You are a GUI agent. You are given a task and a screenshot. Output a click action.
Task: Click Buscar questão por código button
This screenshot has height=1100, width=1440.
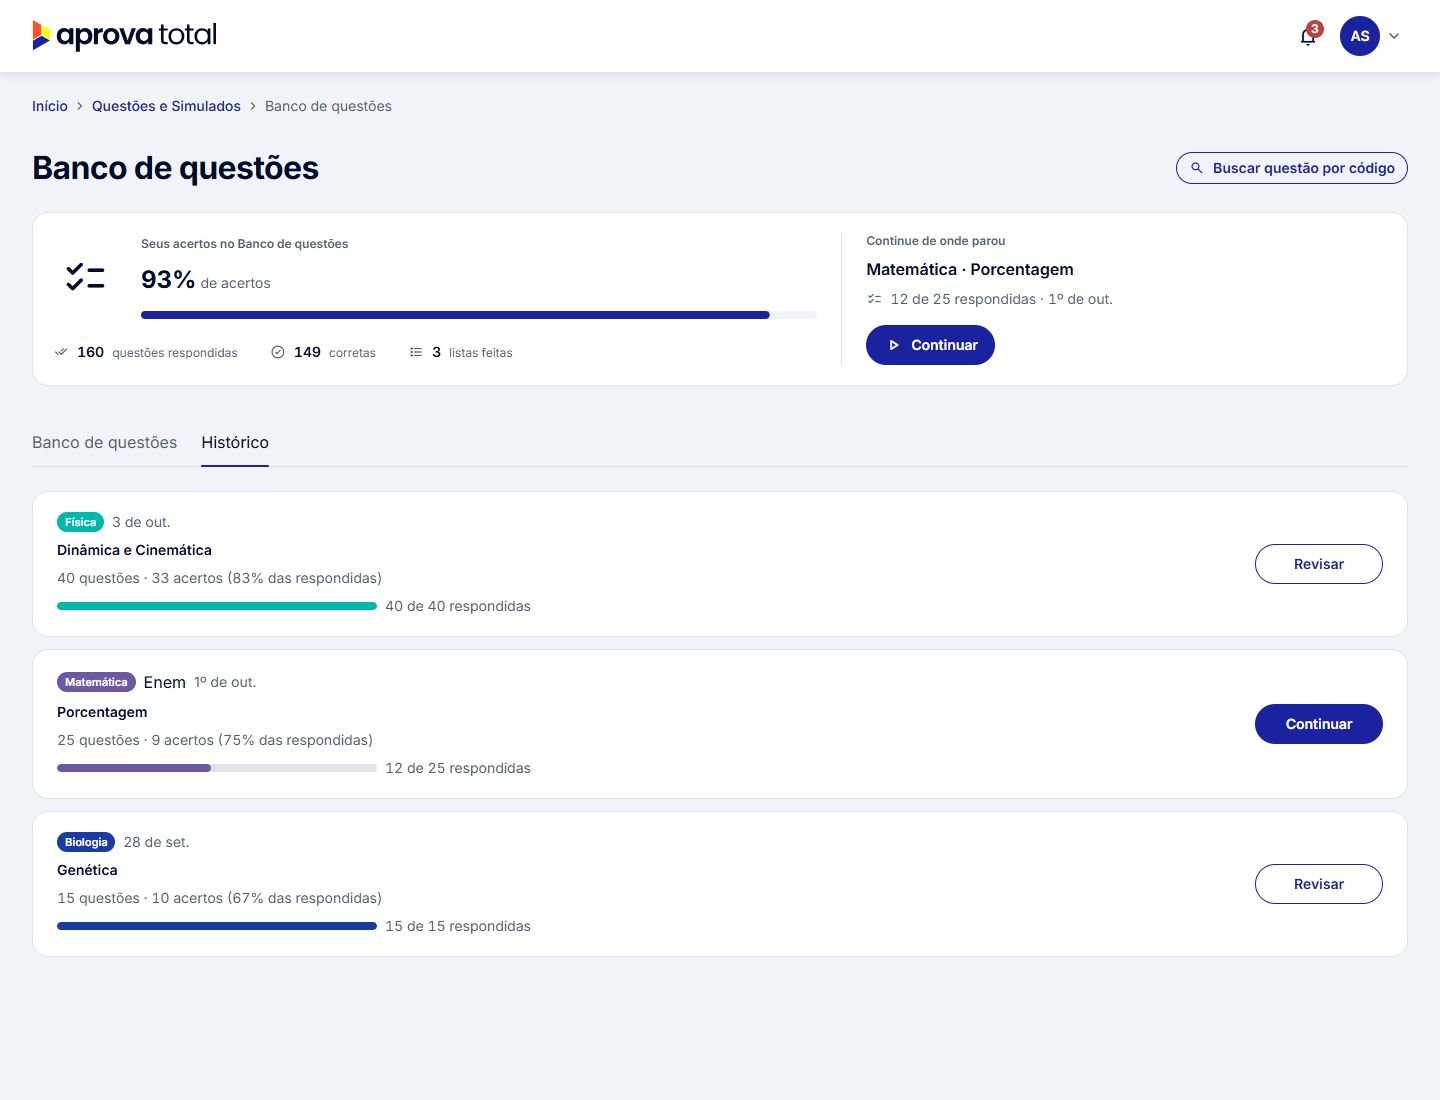click(1292, 168)
